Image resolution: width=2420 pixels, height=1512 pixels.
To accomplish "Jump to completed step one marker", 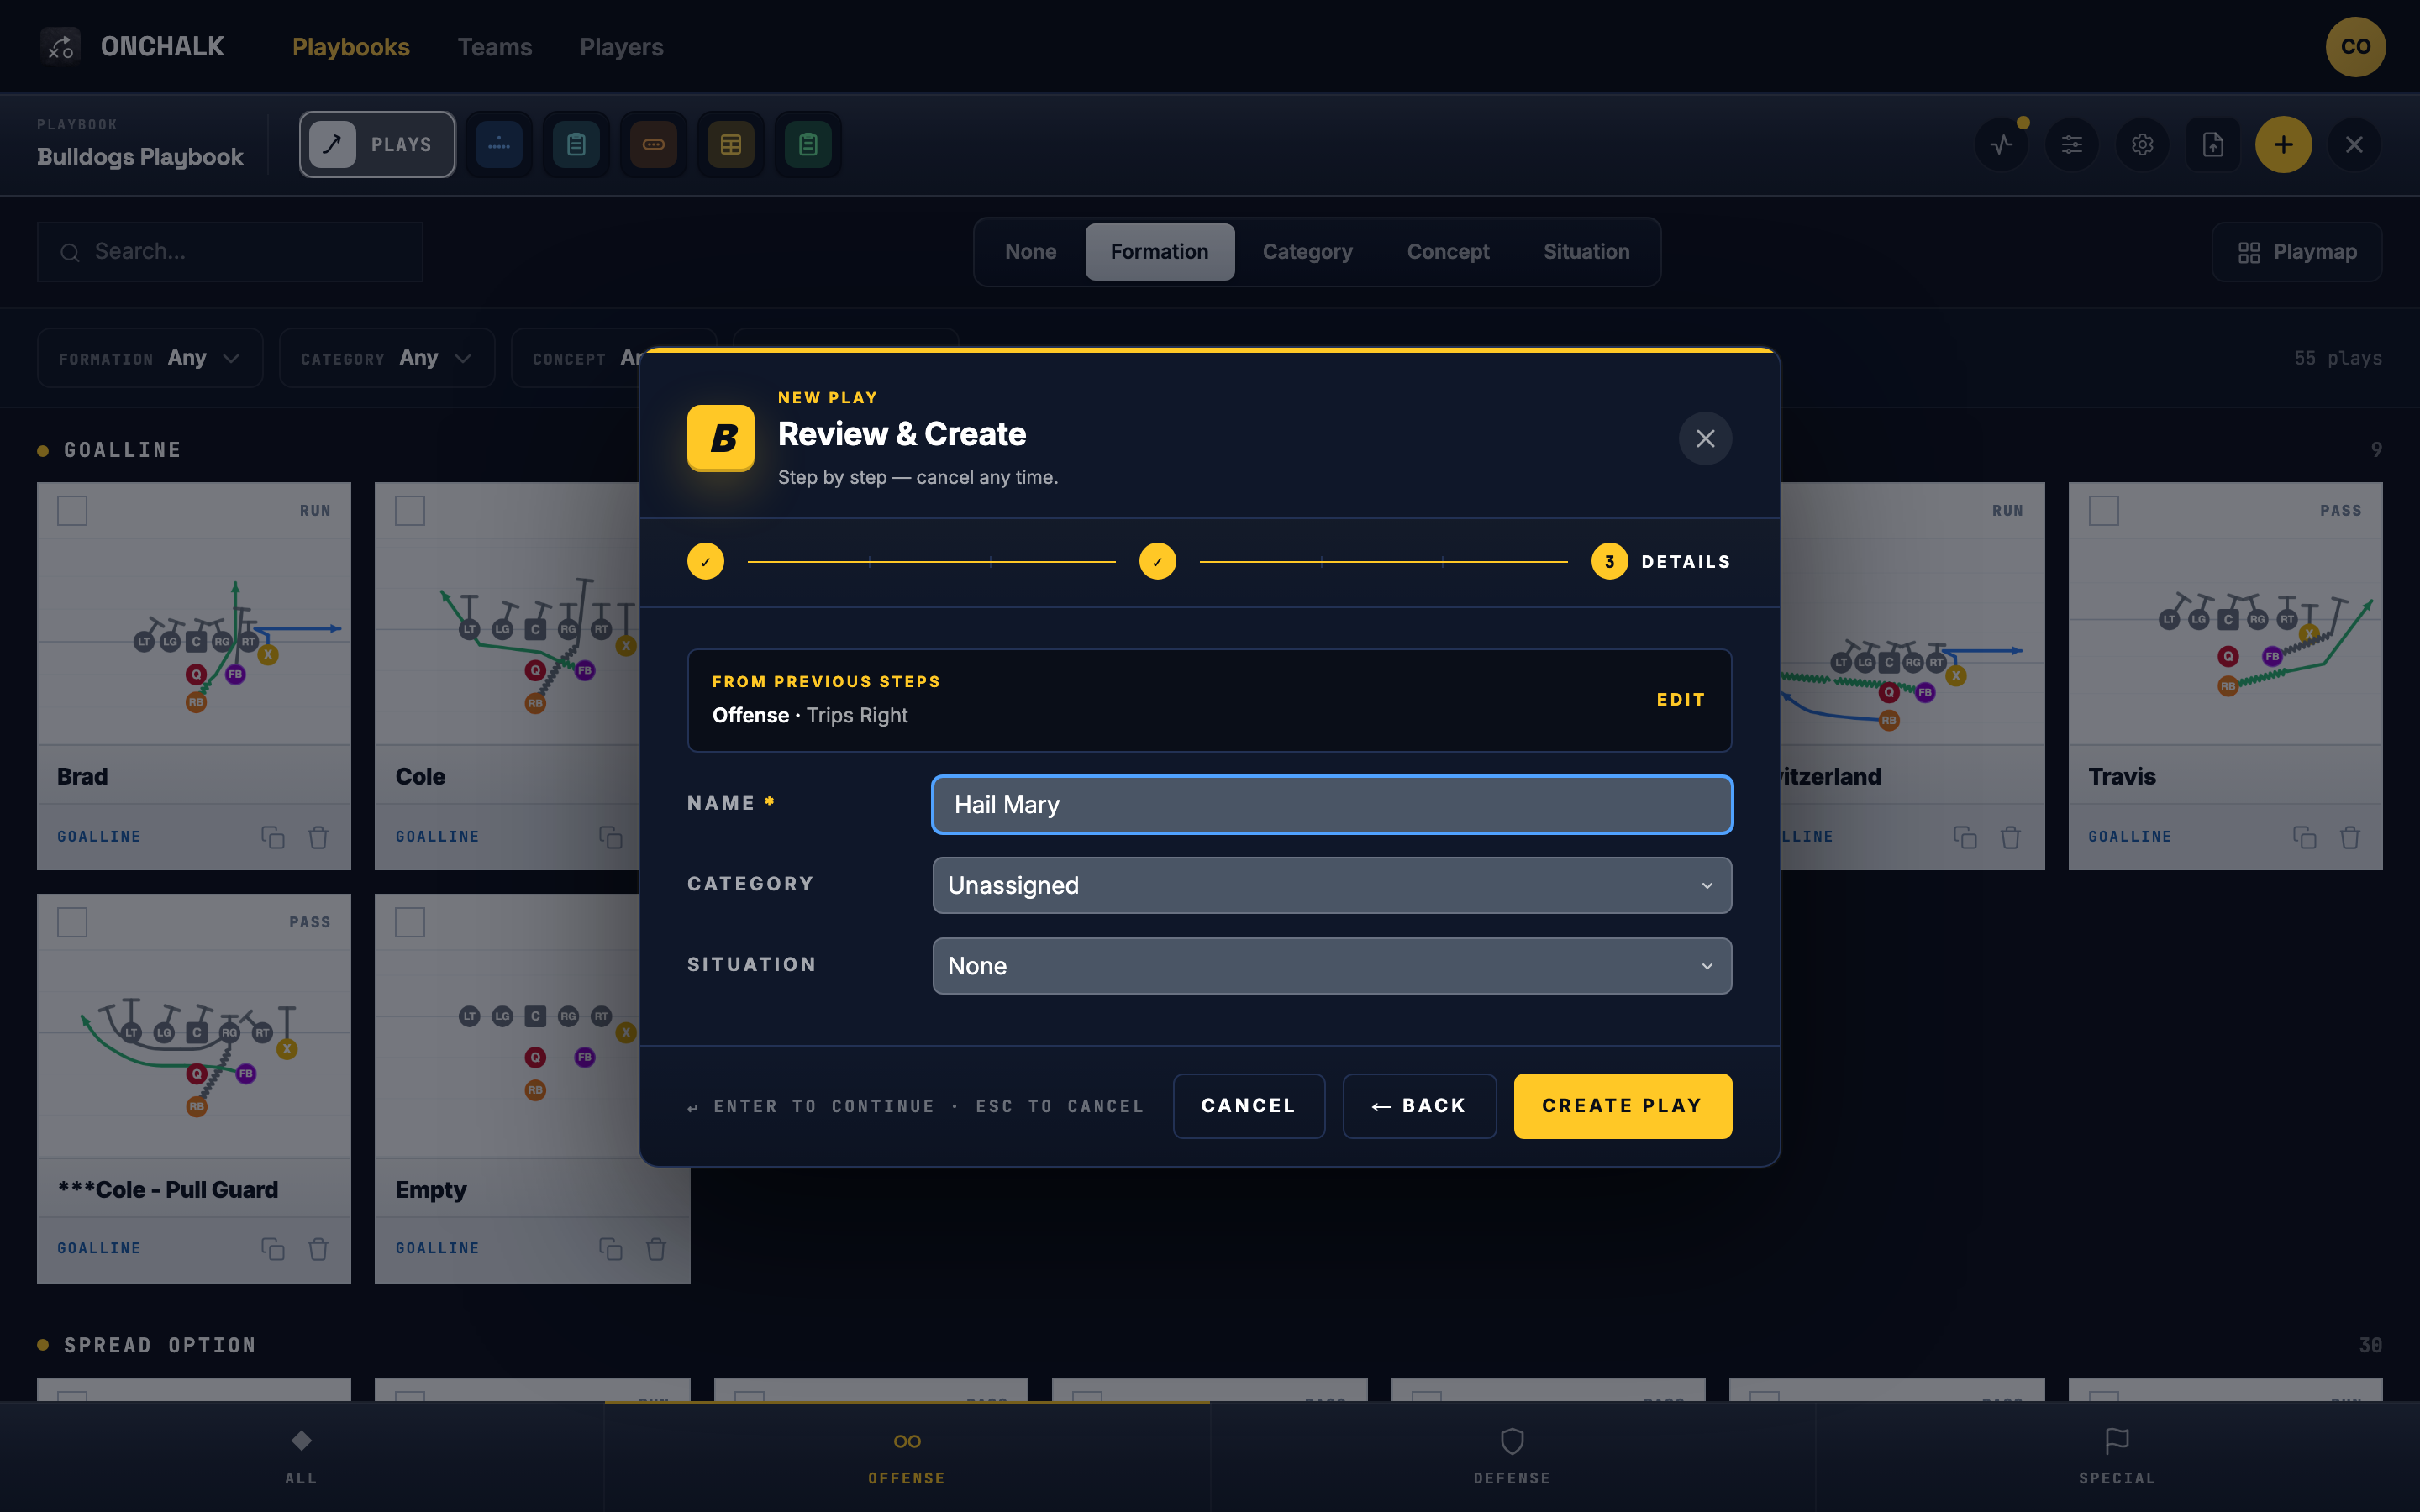I will [x=705, y=562].
